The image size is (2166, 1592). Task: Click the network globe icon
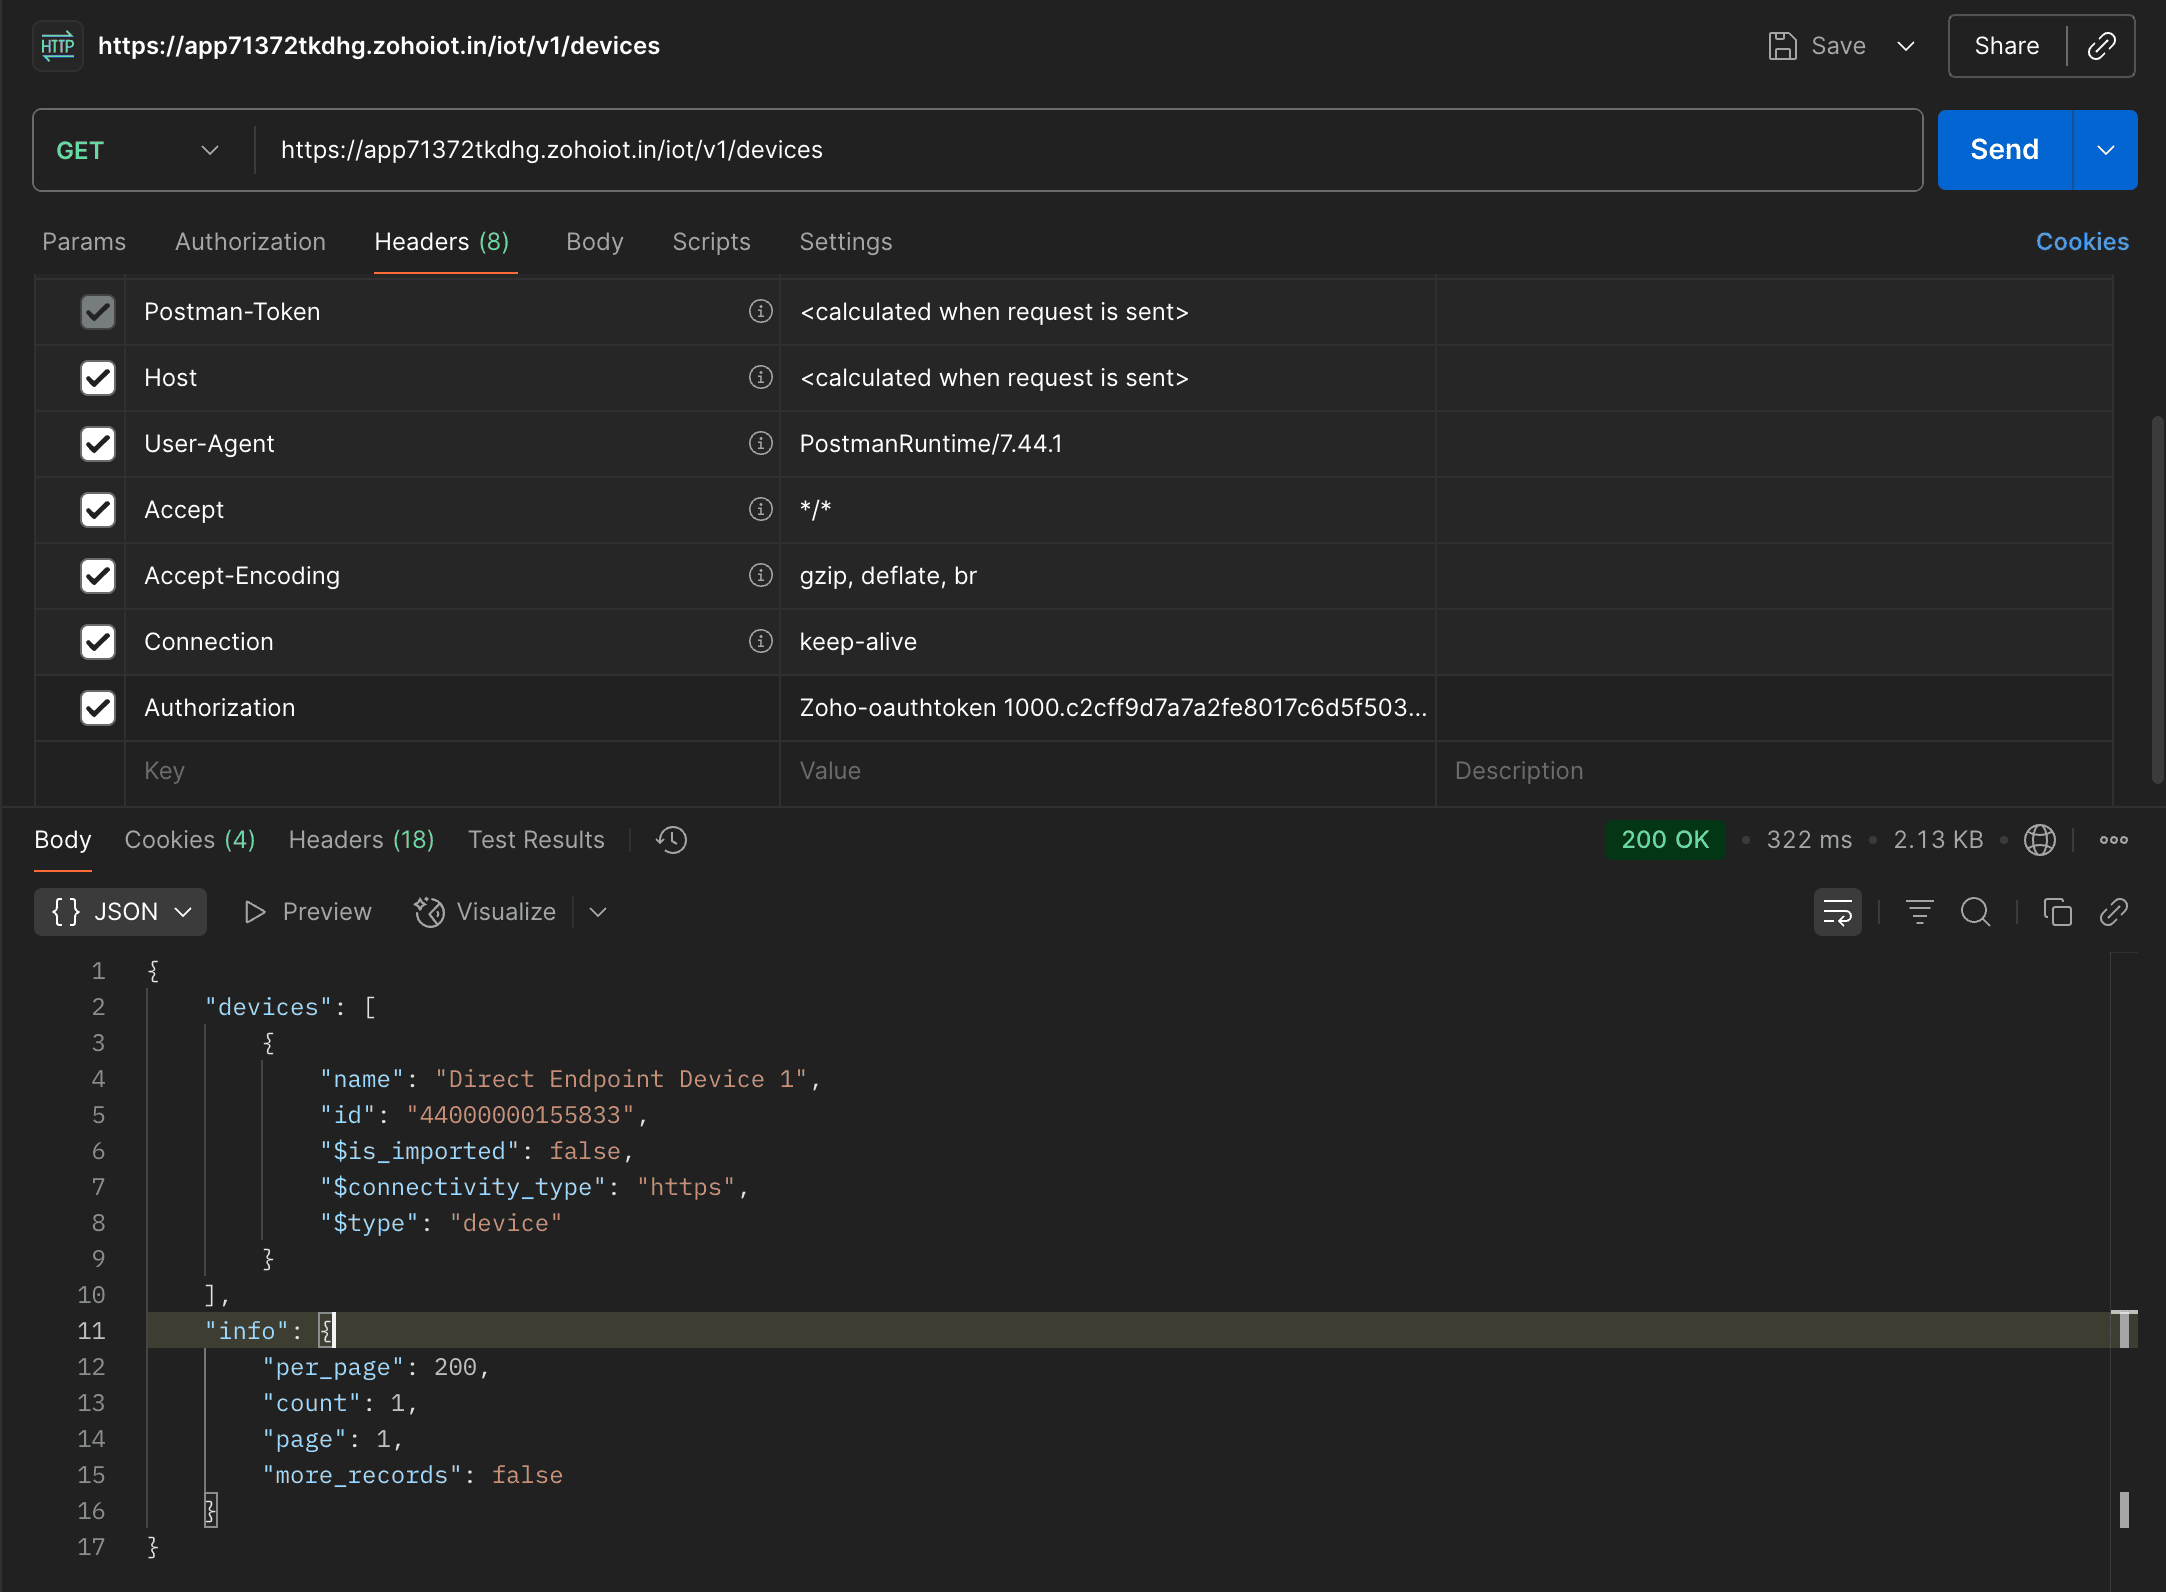pos(2039,840)
